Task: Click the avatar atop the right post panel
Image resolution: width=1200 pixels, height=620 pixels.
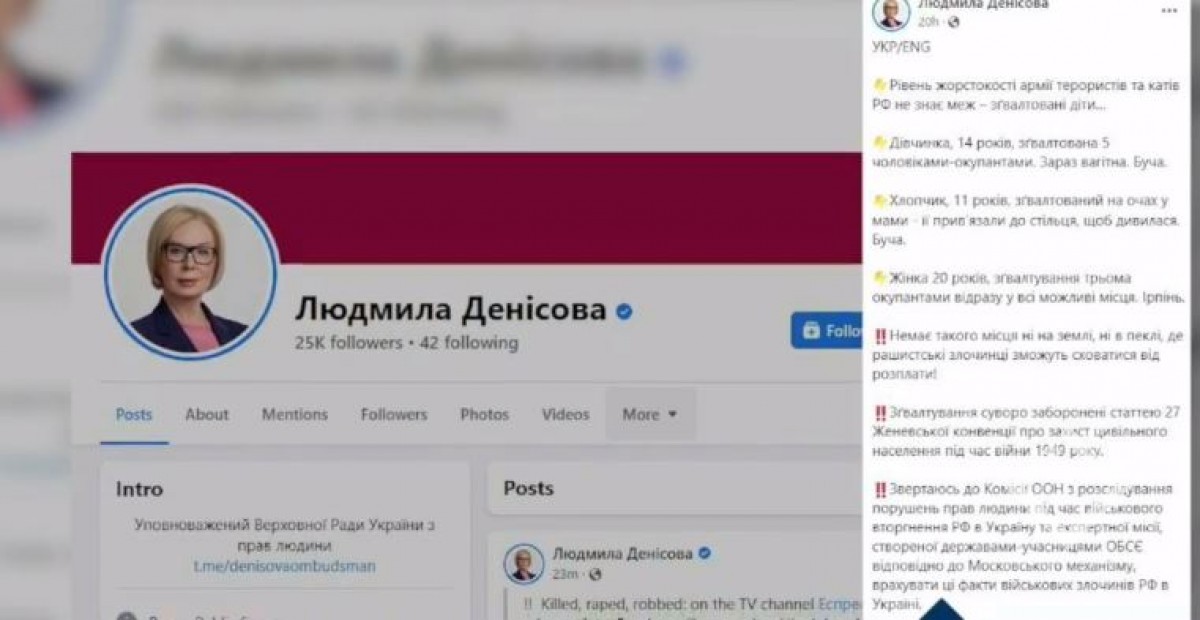Action: click(x=890, y=13)
